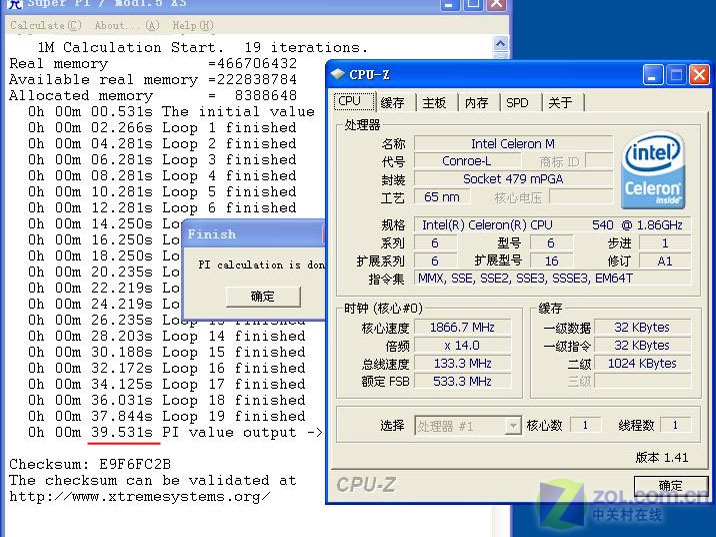The width and height of the screenshot is (716, 537).
Task: Open the Help(H) menu in Super PI
Action: pos(193,26)
